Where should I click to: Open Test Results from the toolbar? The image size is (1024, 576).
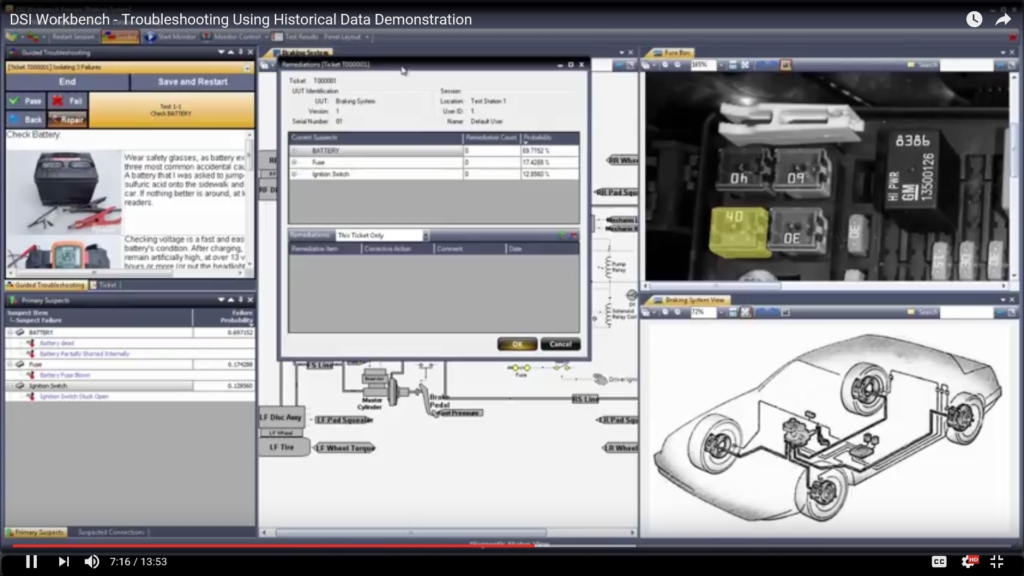click(295, 37)
